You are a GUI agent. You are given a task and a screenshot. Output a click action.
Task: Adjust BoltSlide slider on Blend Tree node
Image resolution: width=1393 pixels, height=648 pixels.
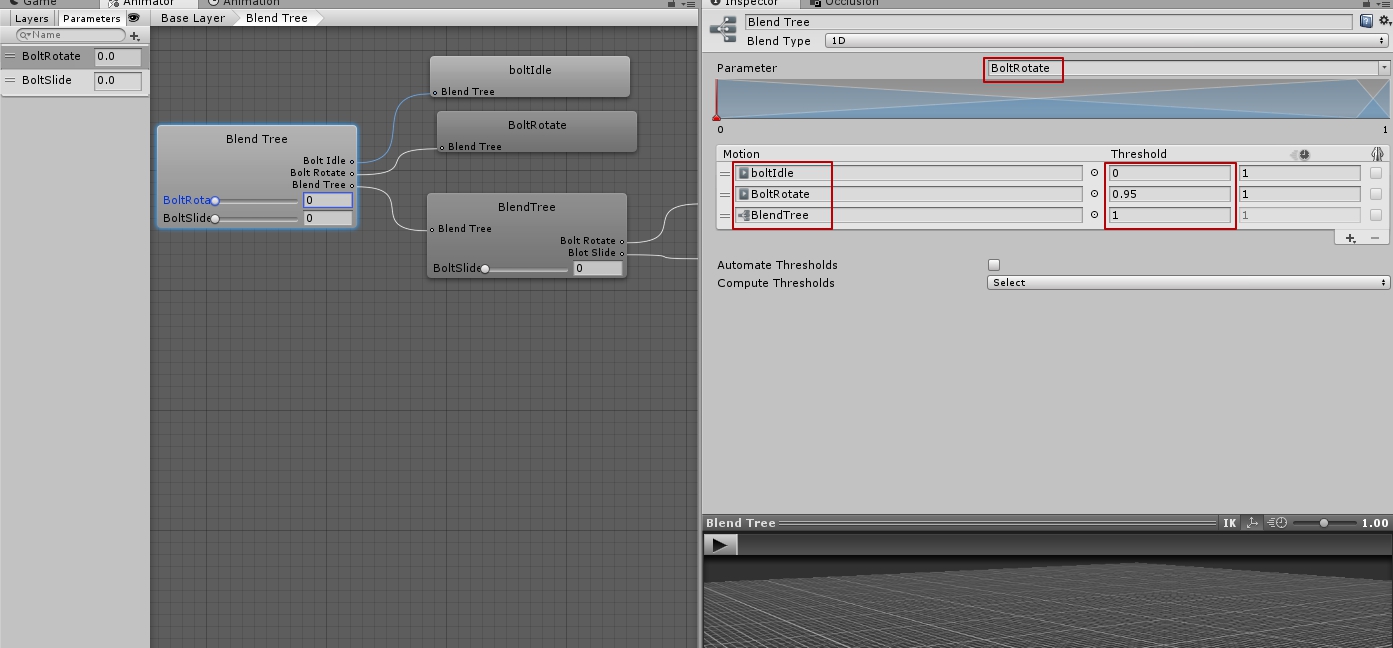255,218
